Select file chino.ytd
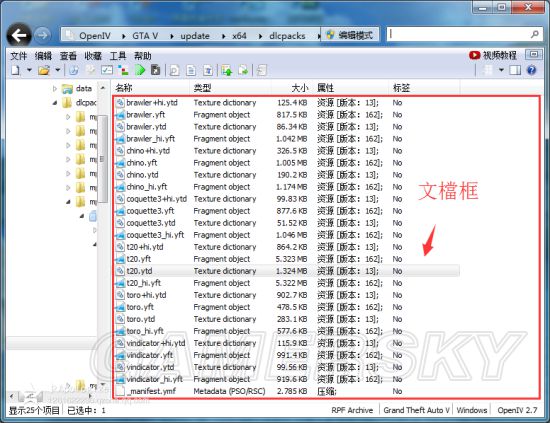Viewport: 550px width, 423px height. point(142,175)
